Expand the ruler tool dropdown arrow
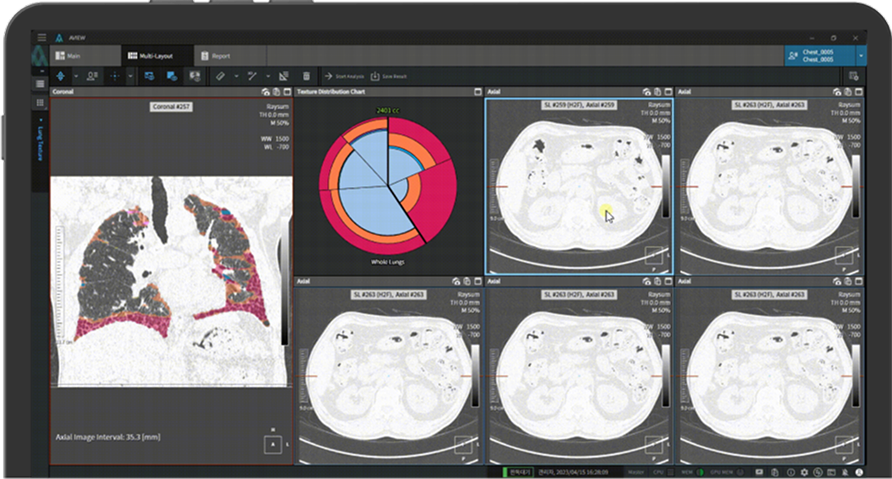This screenshot has height=479, width=892. tap(237, 76)
